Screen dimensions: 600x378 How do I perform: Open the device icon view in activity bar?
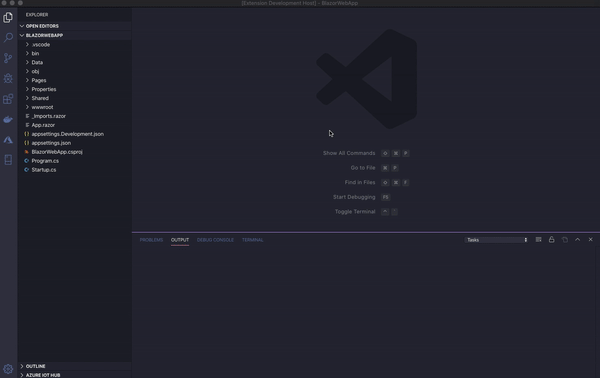click(x=8, y=160)
